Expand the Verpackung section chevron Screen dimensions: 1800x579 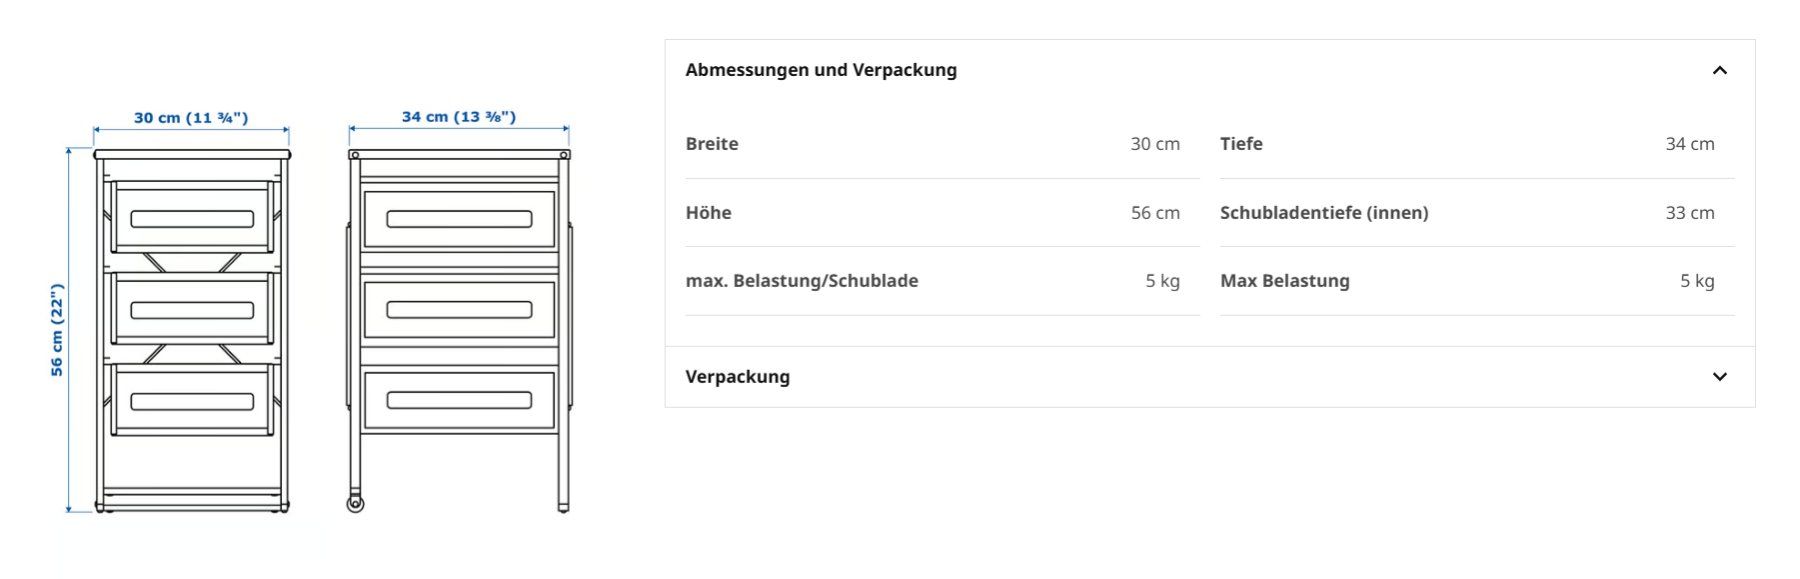1719,377
